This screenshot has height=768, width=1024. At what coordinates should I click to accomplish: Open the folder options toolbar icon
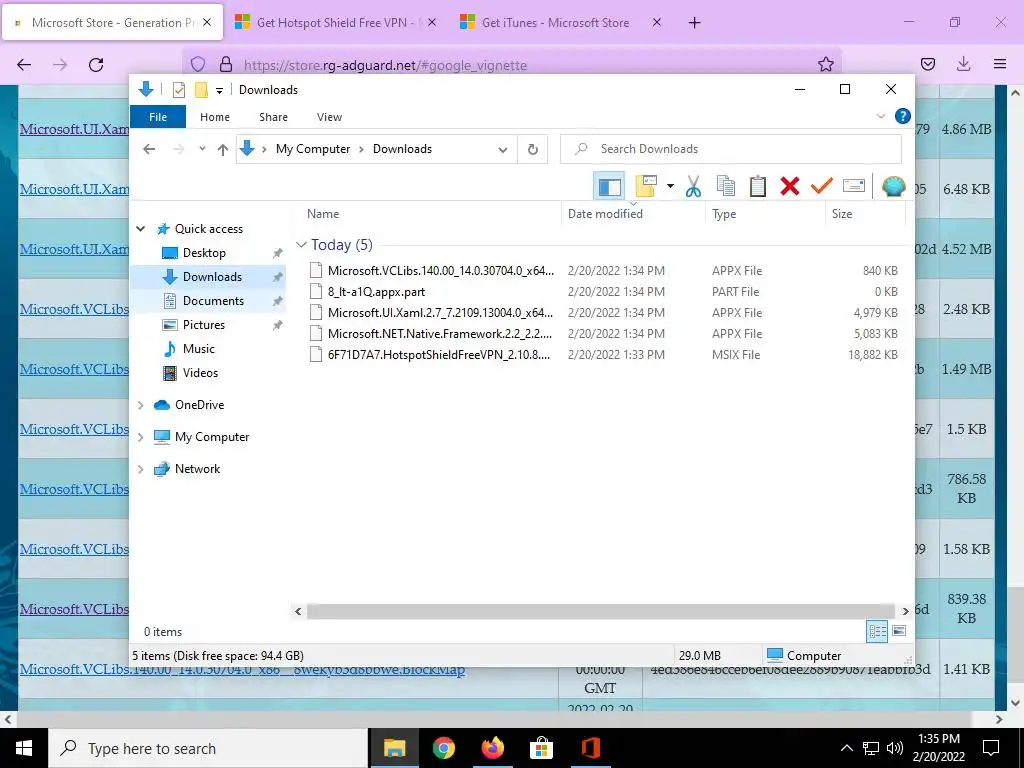tap(646, 186)
